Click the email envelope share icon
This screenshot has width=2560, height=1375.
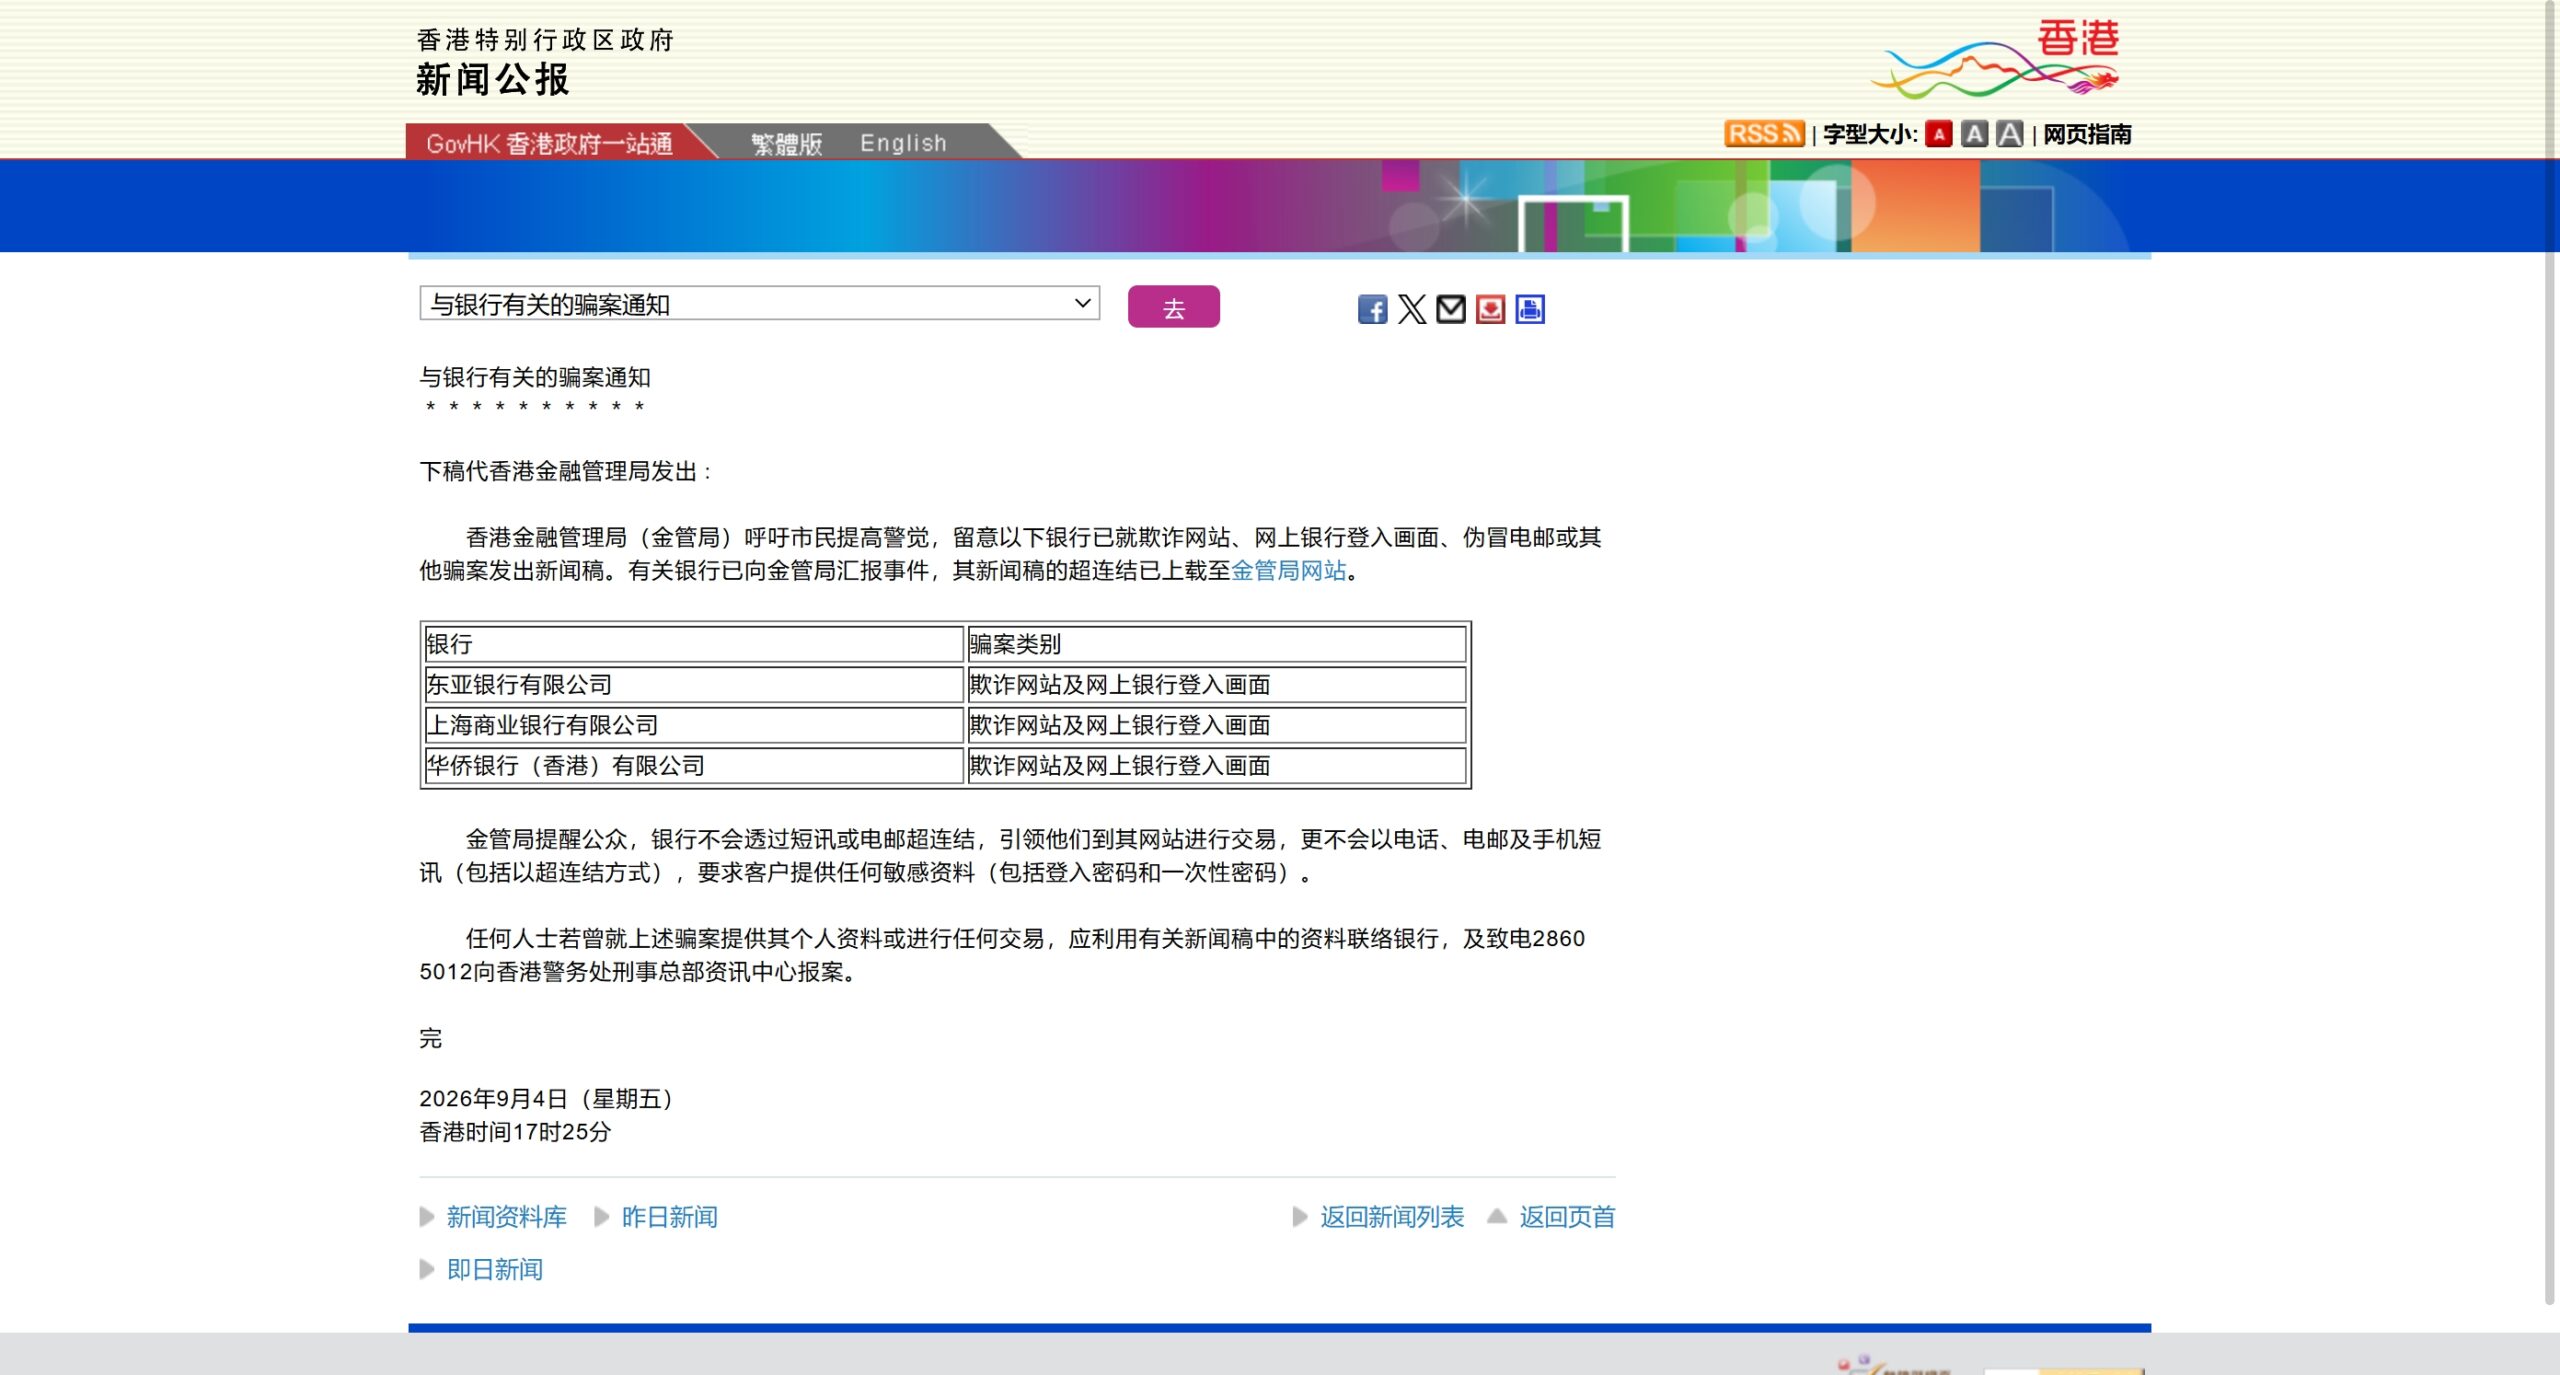pyautogui.click(x=1451, y=309)
